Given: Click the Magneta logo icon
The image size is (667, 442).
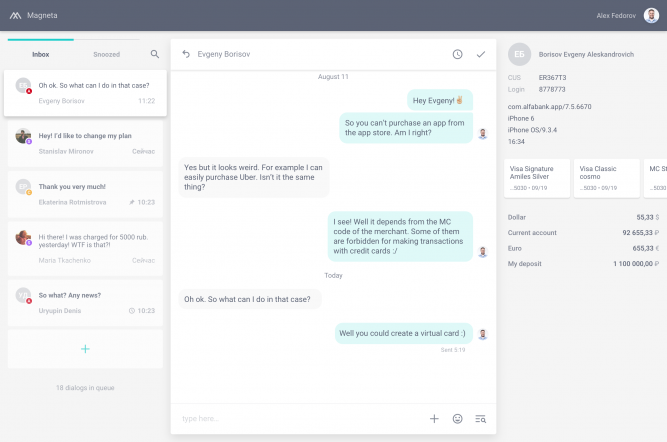Looking at the screenshot, I should (17, 15).
